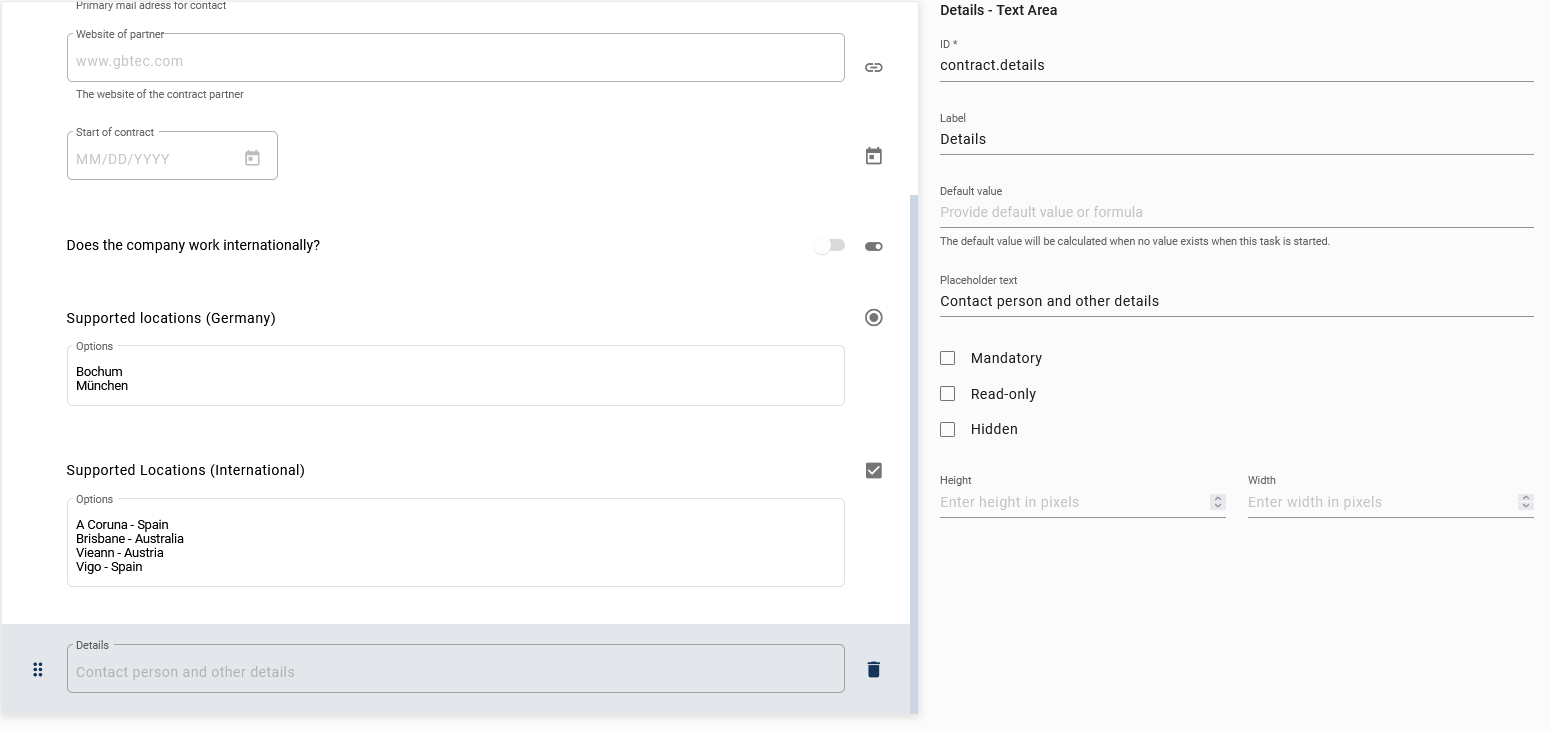Check the Read-only option
This screenshot has width=1551, height=732.
click(x=947, y=393)
